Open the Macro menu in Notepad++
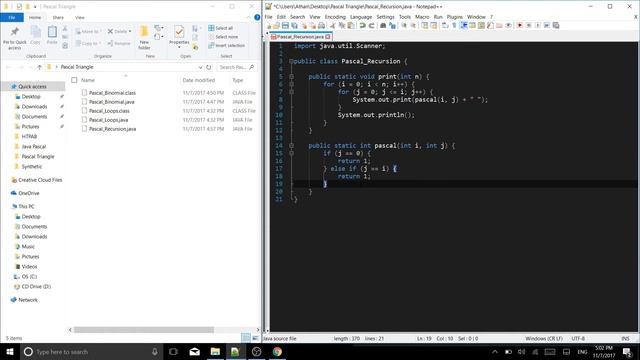Viewport: 640px width, 360px height. 422,17
